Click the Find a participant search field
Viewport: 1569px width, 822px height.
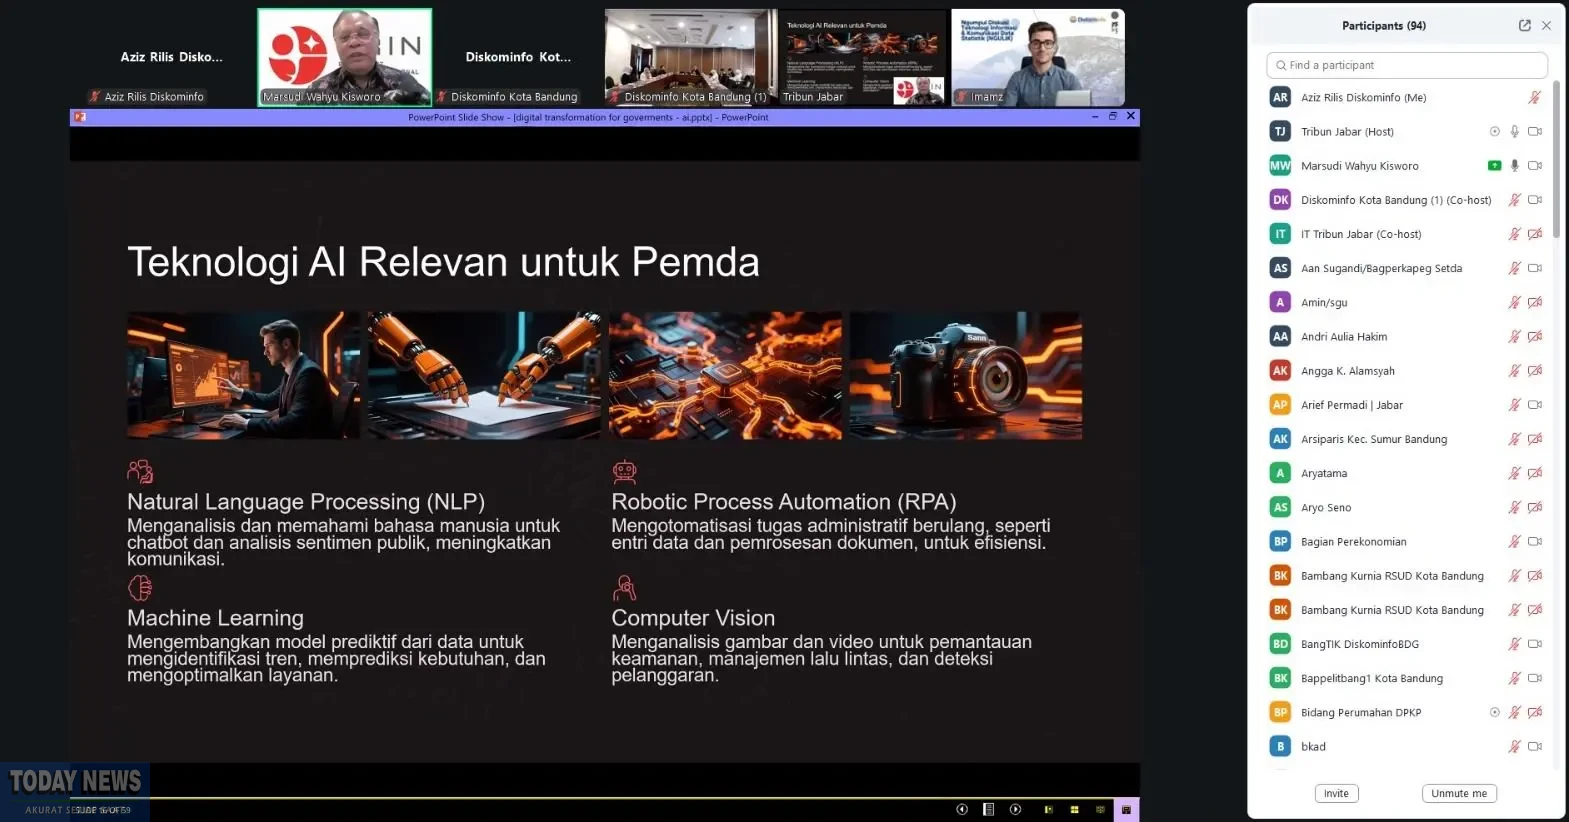pos(1406,65)
